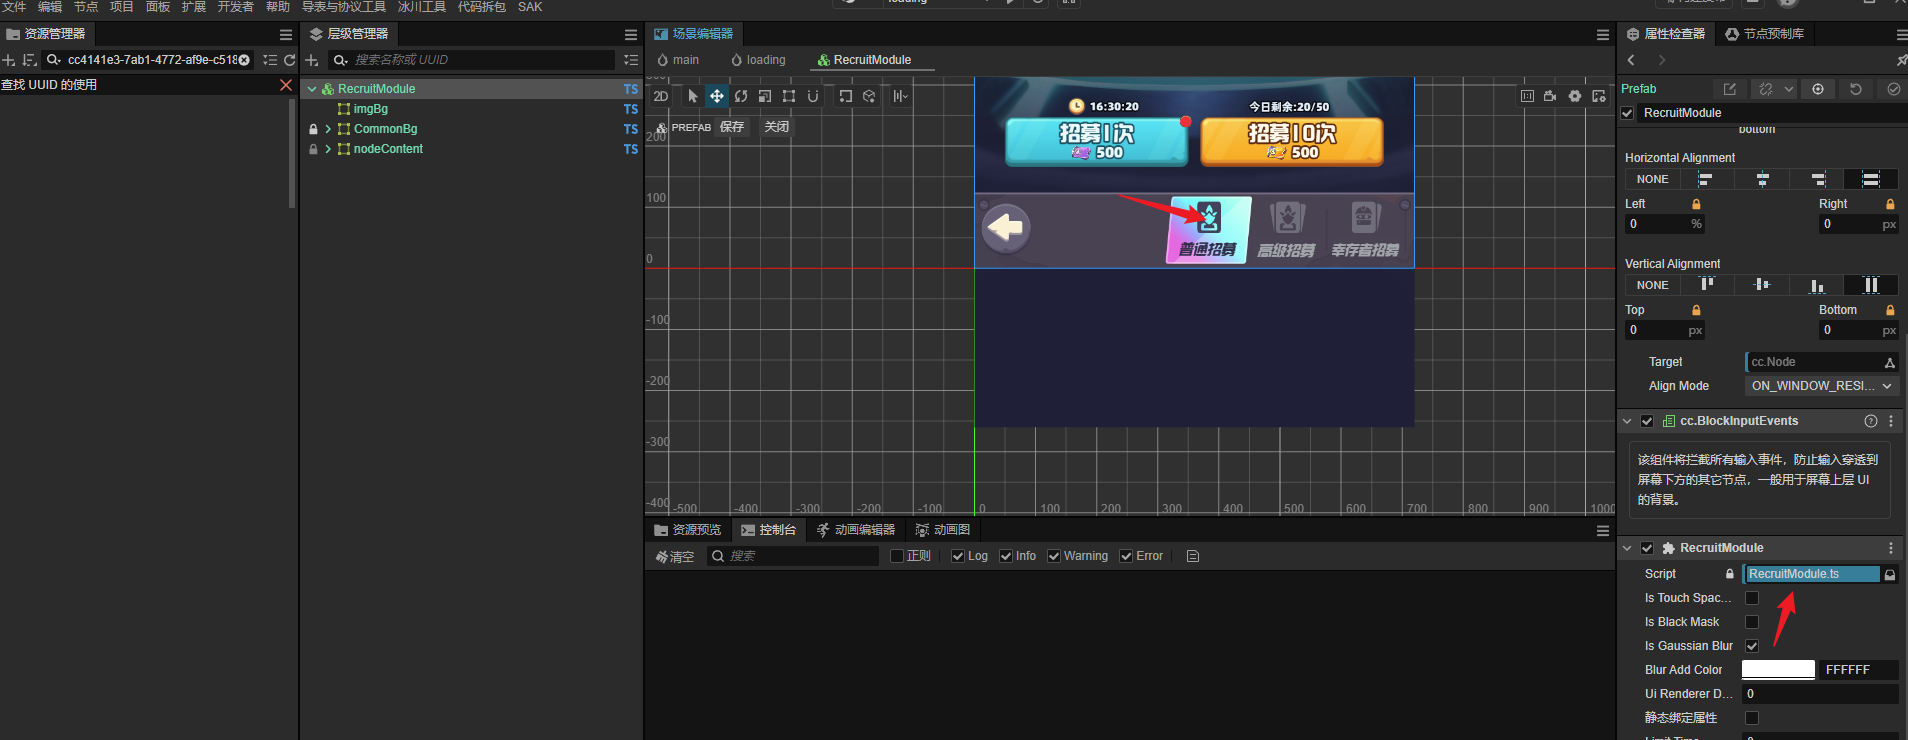Go back in inspector history
The width and height of the screenshot is (1908, 740).
pos(1631,60)
